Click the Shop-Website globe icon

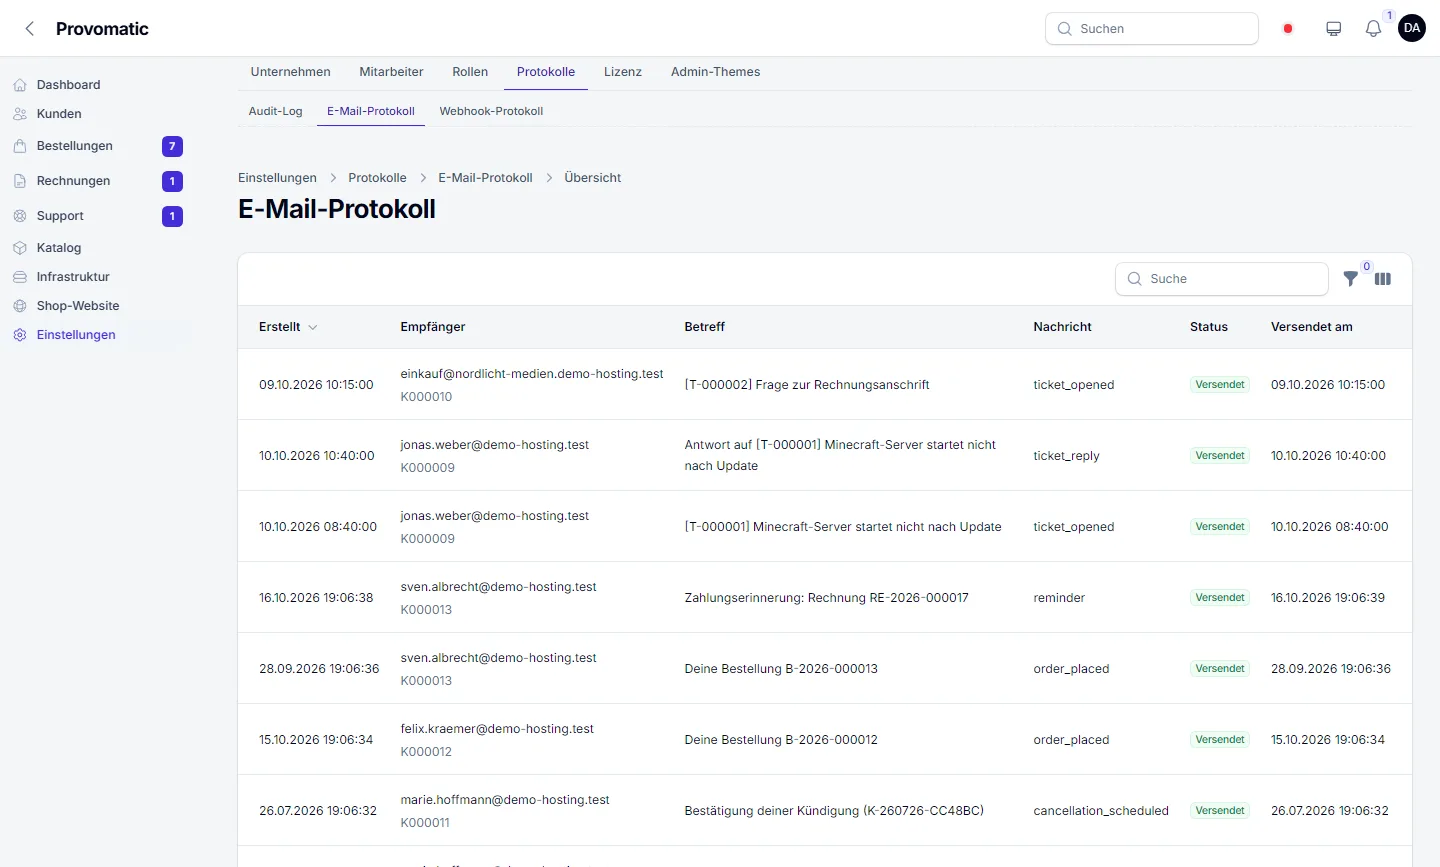pos(20,306)
